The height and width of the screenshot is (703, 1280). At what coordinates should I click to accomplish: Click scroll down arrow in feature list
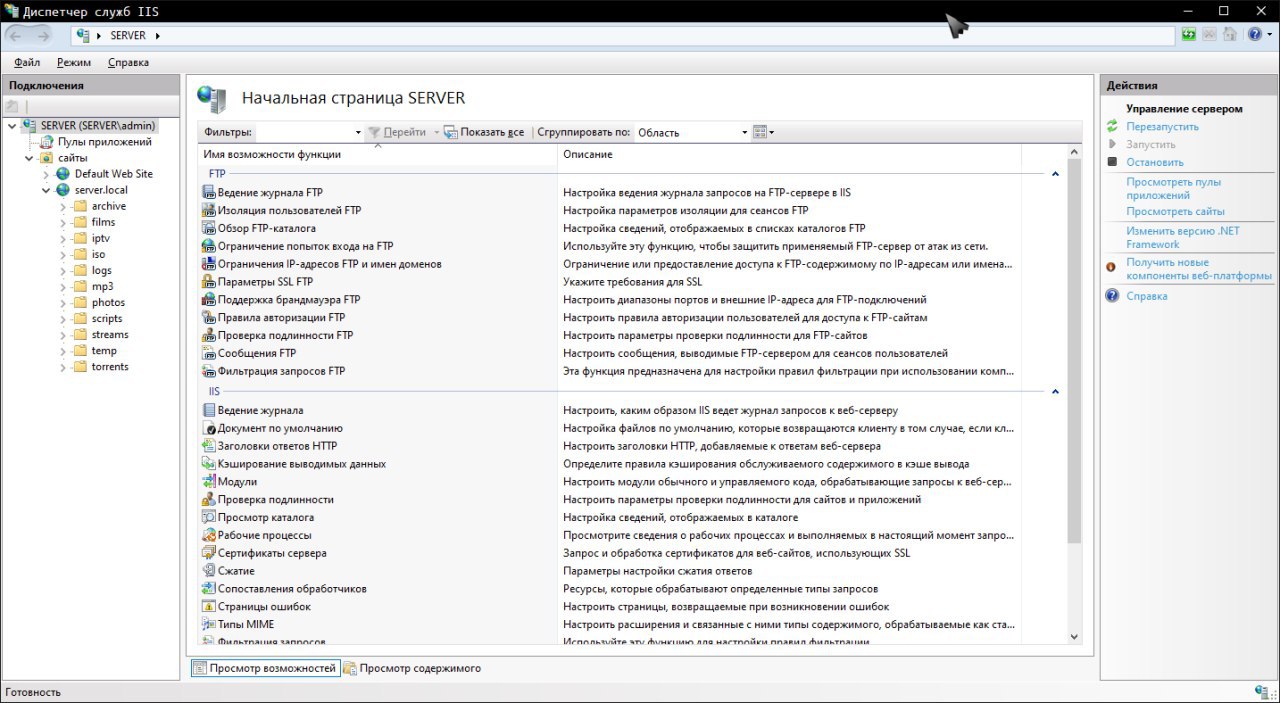tap(1074, 636)
